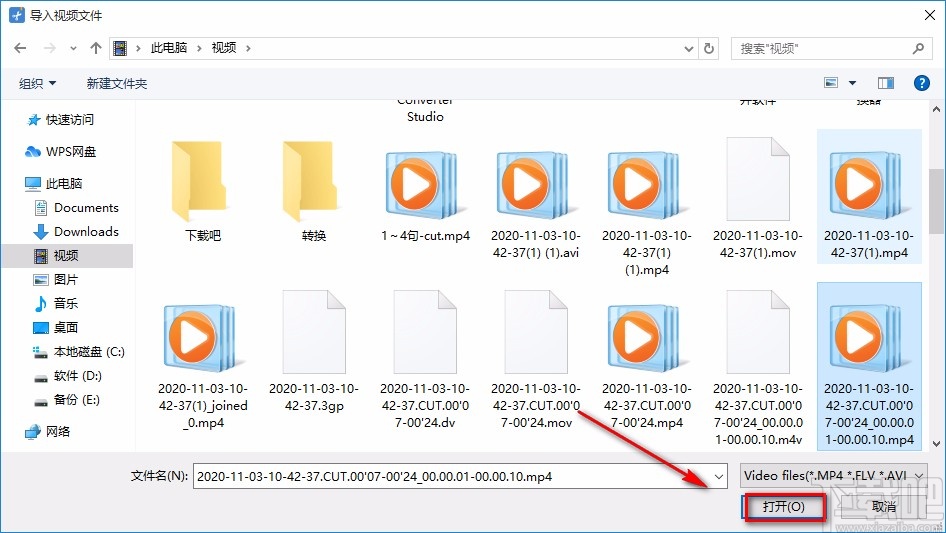946x533 pixels.
Task: Open recent locations dropdown arrow
Action: 73,48
